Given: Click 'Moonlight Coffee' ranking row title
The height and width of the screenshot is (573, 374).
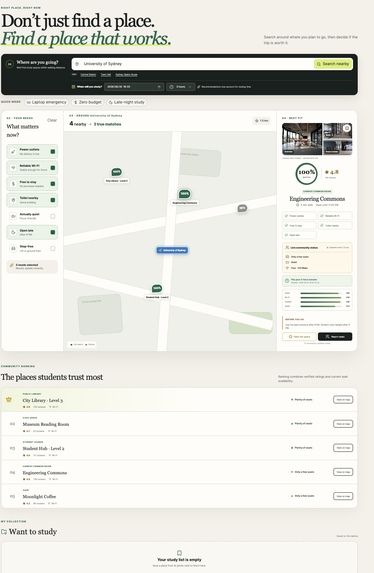Looking at the screenshot, I should [x=39, y=497].
